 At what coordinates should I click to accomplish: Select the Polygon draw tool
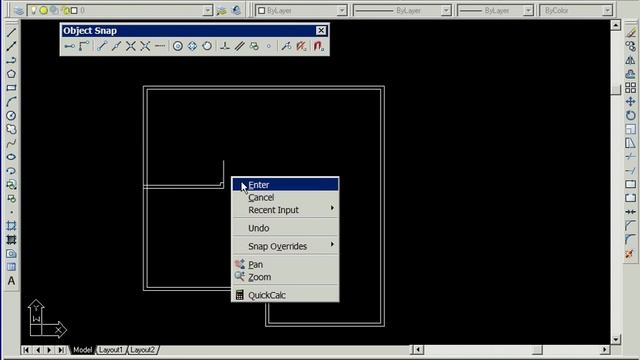pos(11,74)
